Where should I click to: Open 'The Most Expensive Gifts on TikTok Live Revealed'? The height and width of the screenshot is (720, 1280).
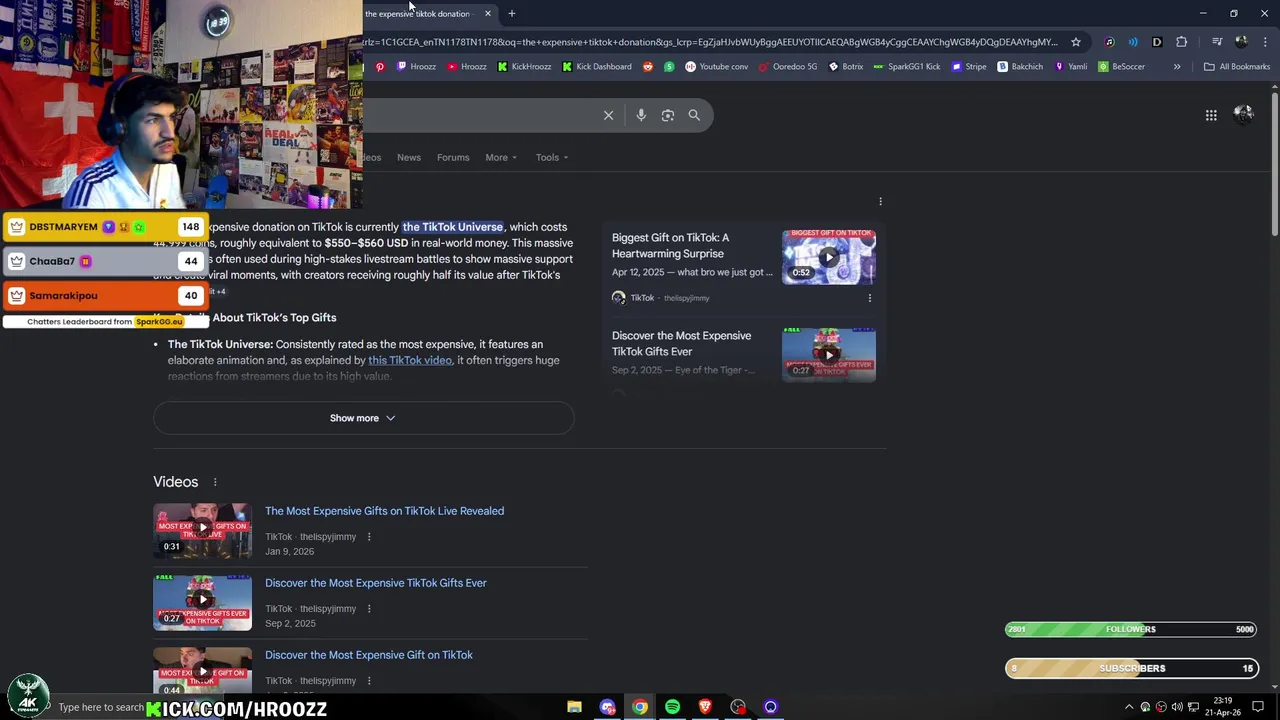[x=384, y=511]
